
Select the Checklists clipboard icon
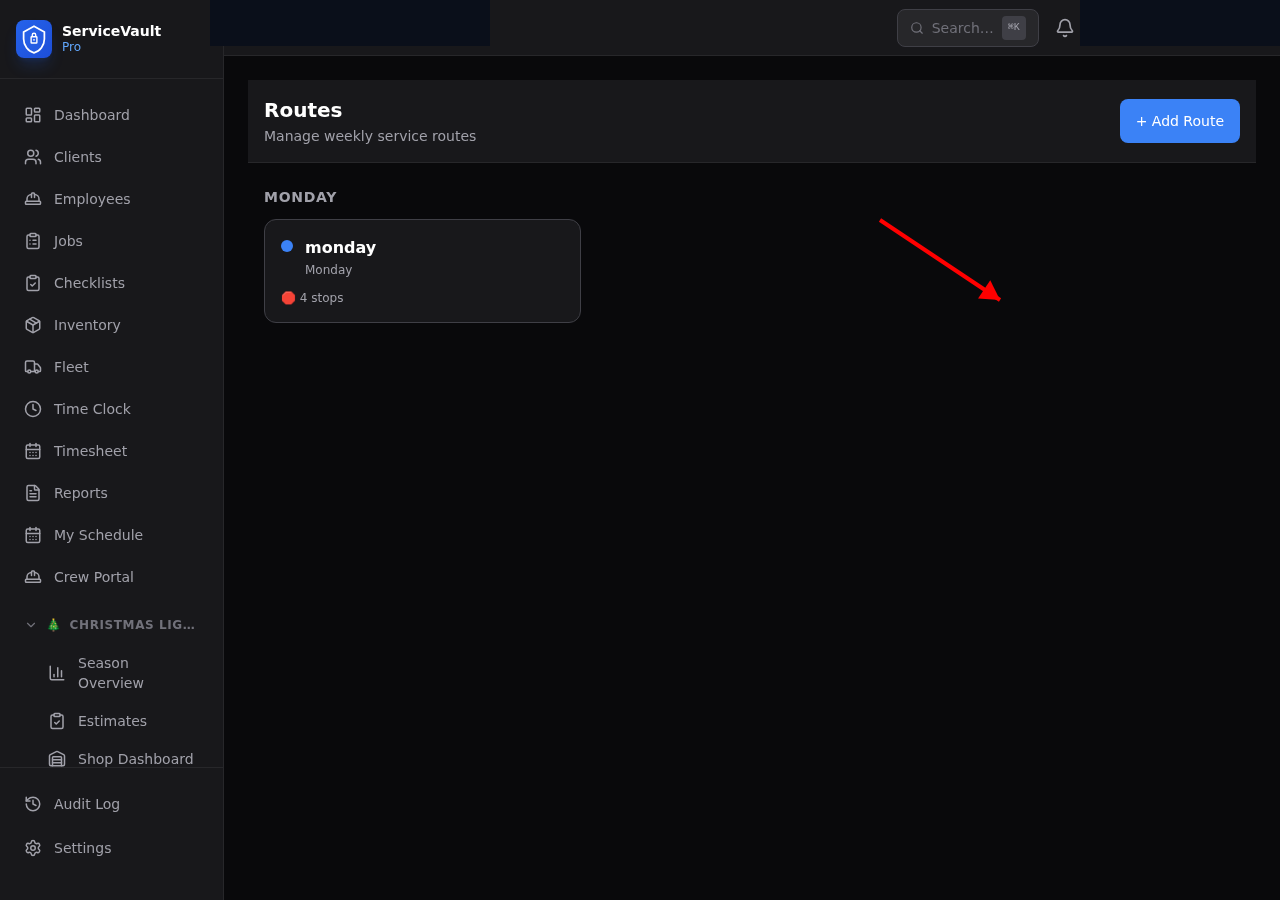[31, 283]
